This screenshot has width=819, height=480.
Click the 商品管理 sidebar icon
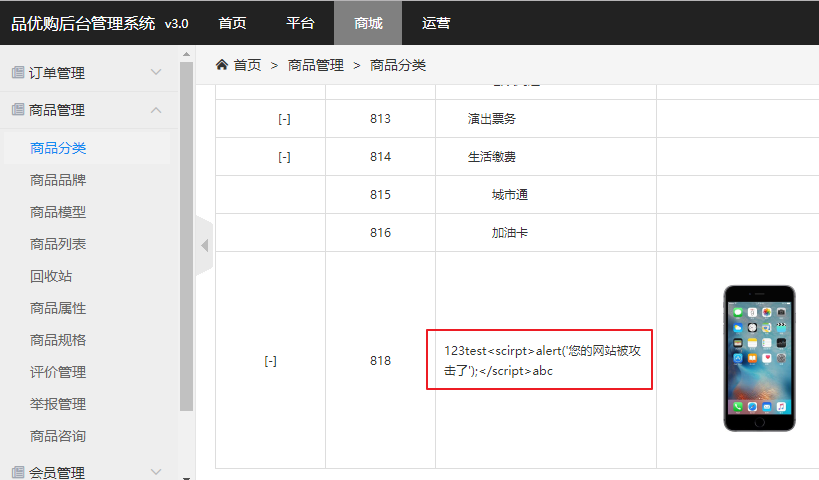point(18,109)
